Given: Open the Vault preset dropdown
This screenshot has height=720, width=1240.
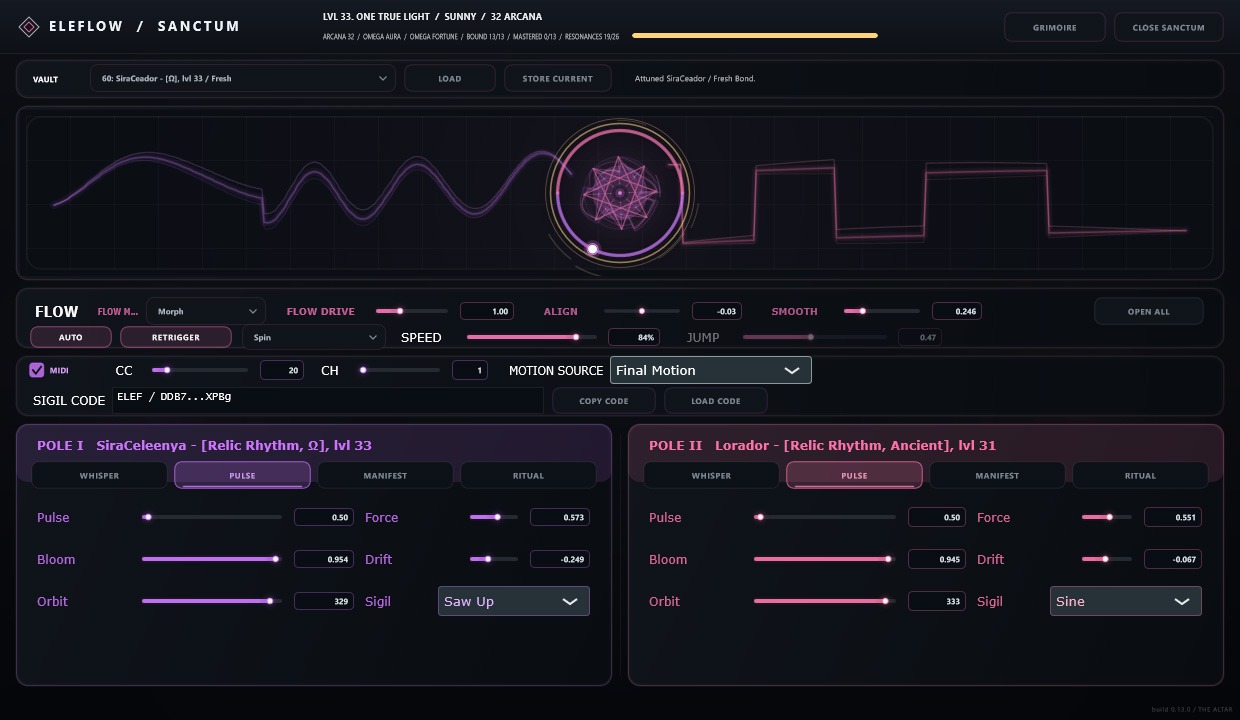Looking at the screenshot, I should point(243,78).
